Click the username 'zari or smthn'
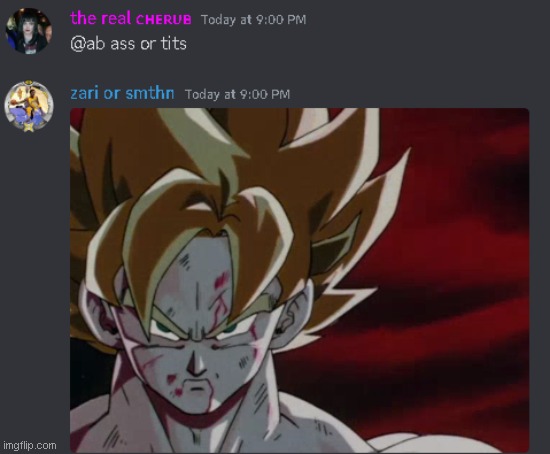Image resolution: width=550 pixels, height=454 pixels. coord(122,93)
